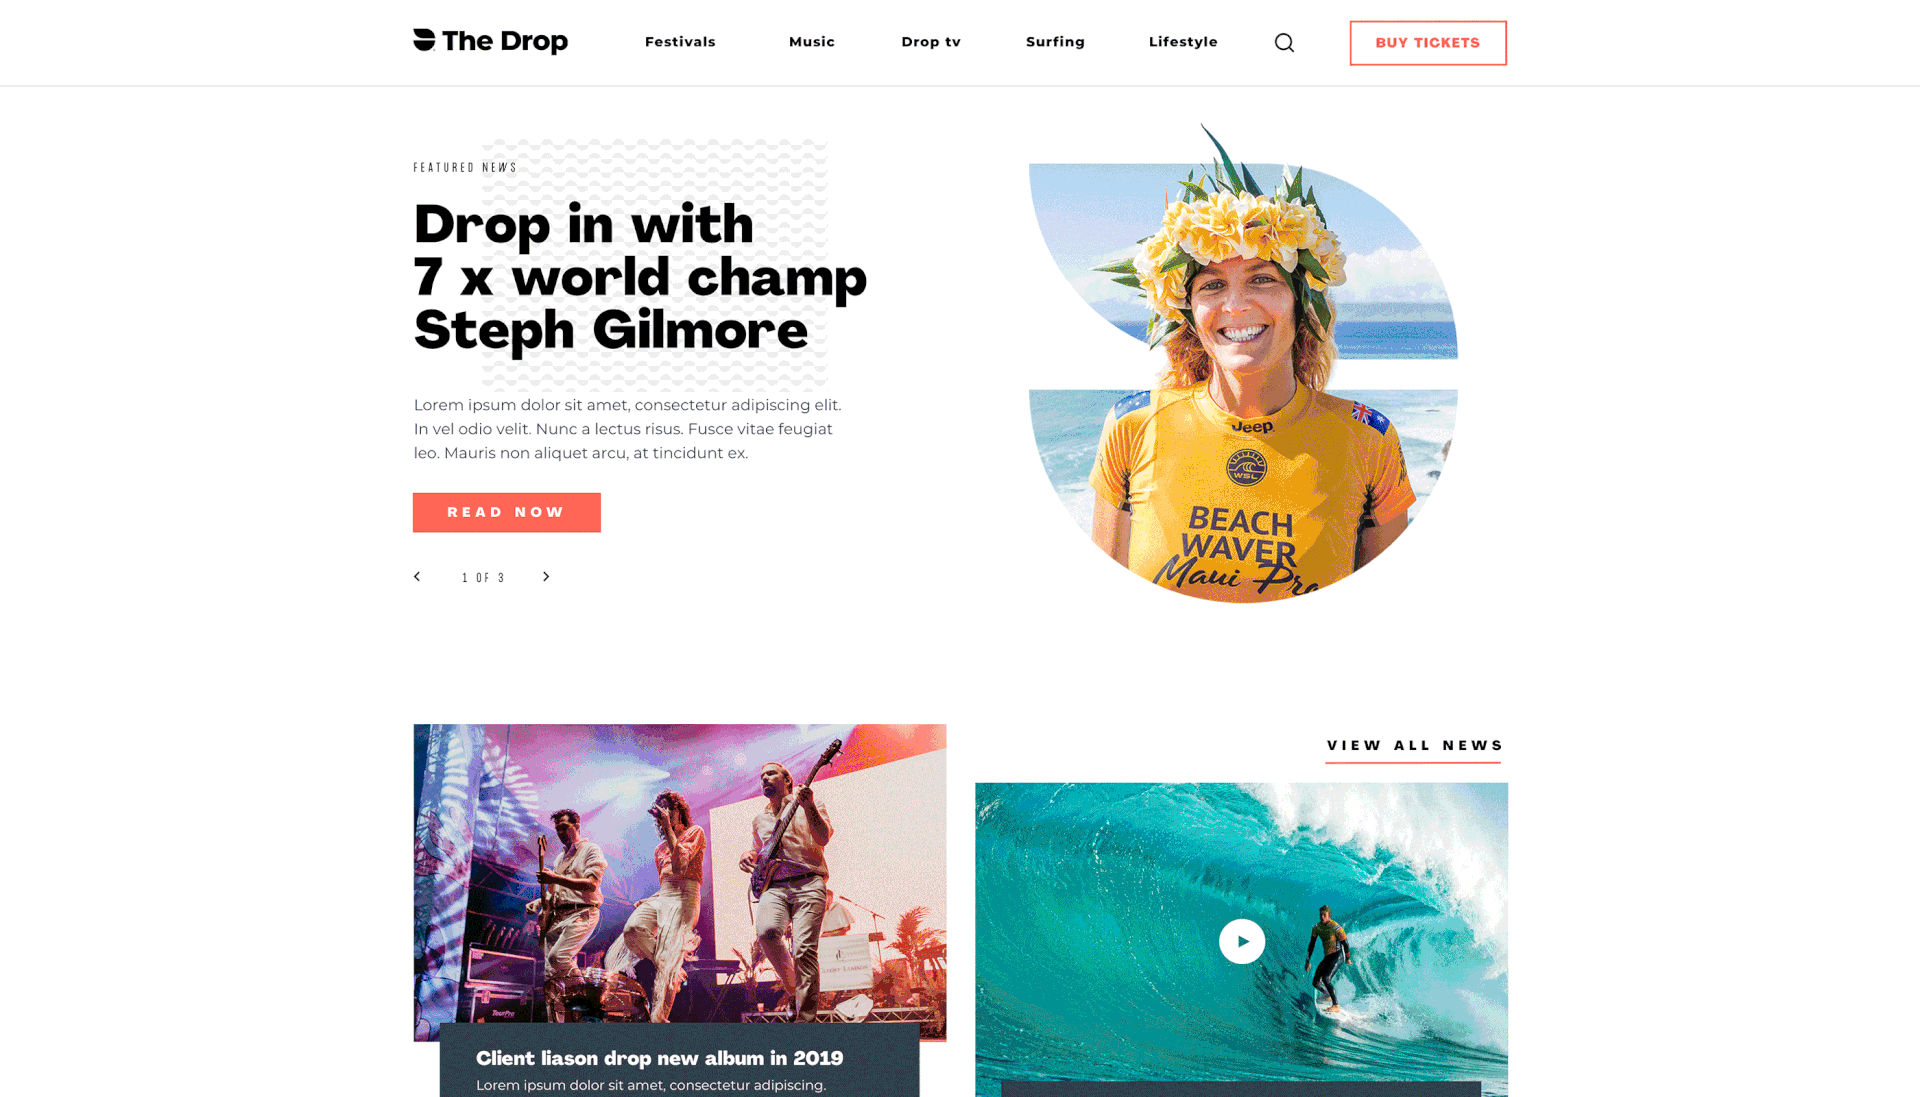Follow the View All News link
The image size is (1920, 1097).
(x=1415, y=746)
